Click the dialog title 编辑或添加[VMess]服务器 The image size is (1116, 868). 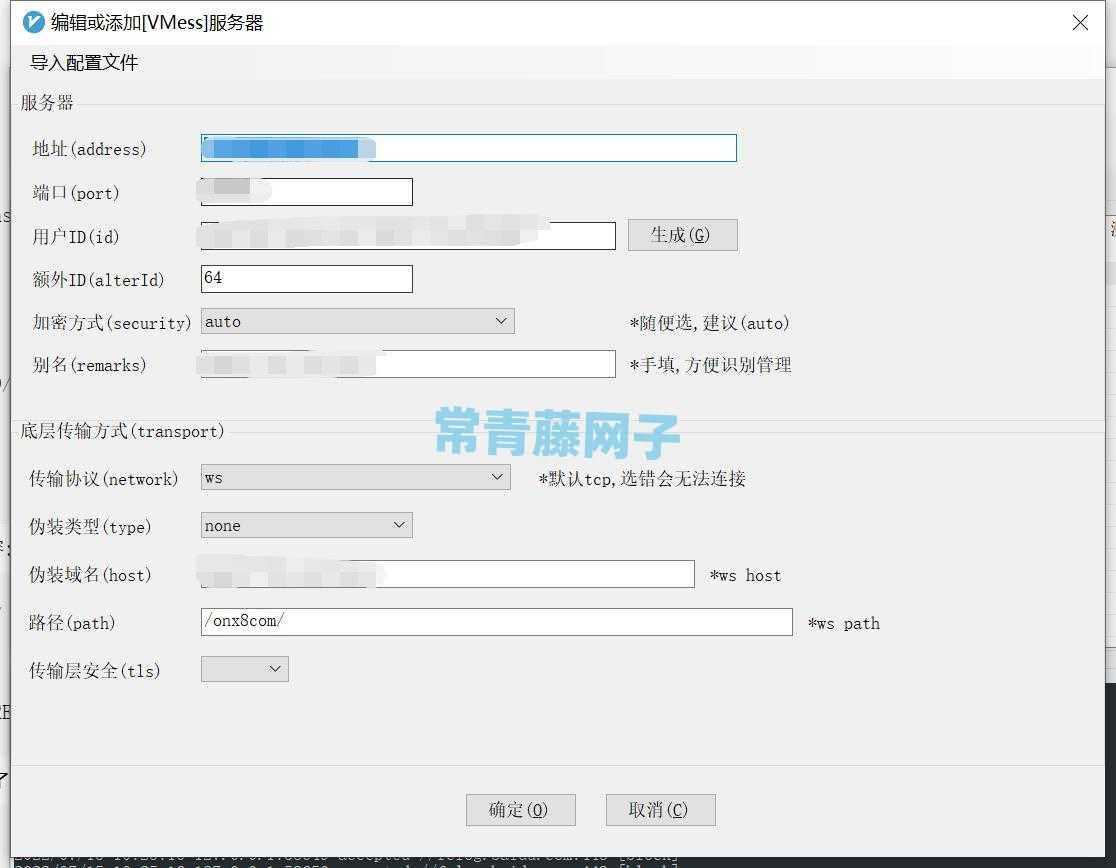click(157, 23)
